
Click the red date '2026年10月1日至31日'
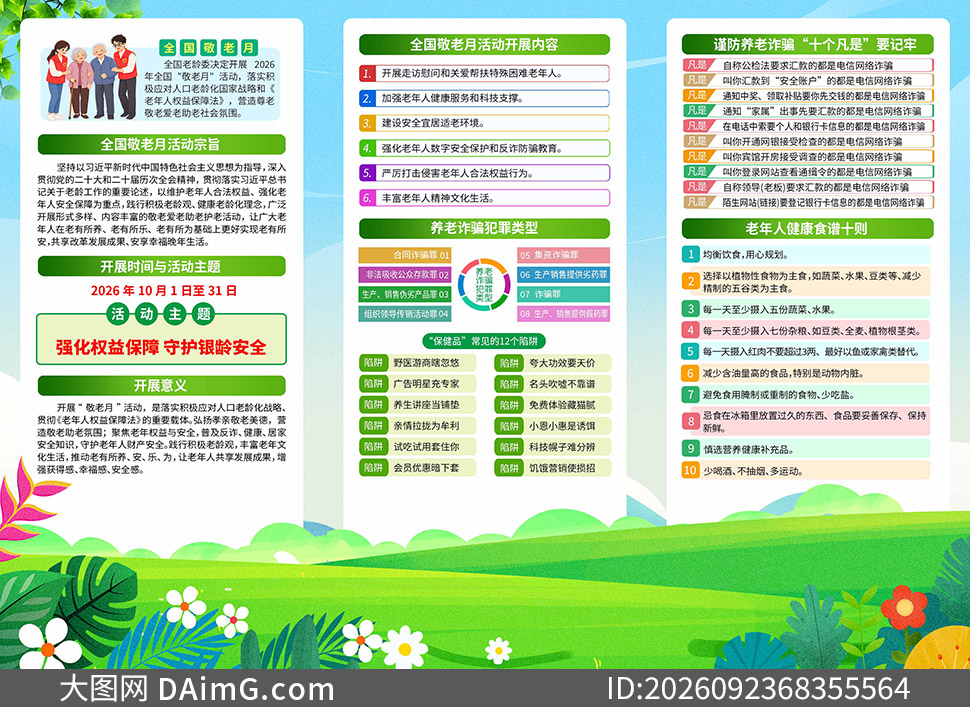(164, 291)
